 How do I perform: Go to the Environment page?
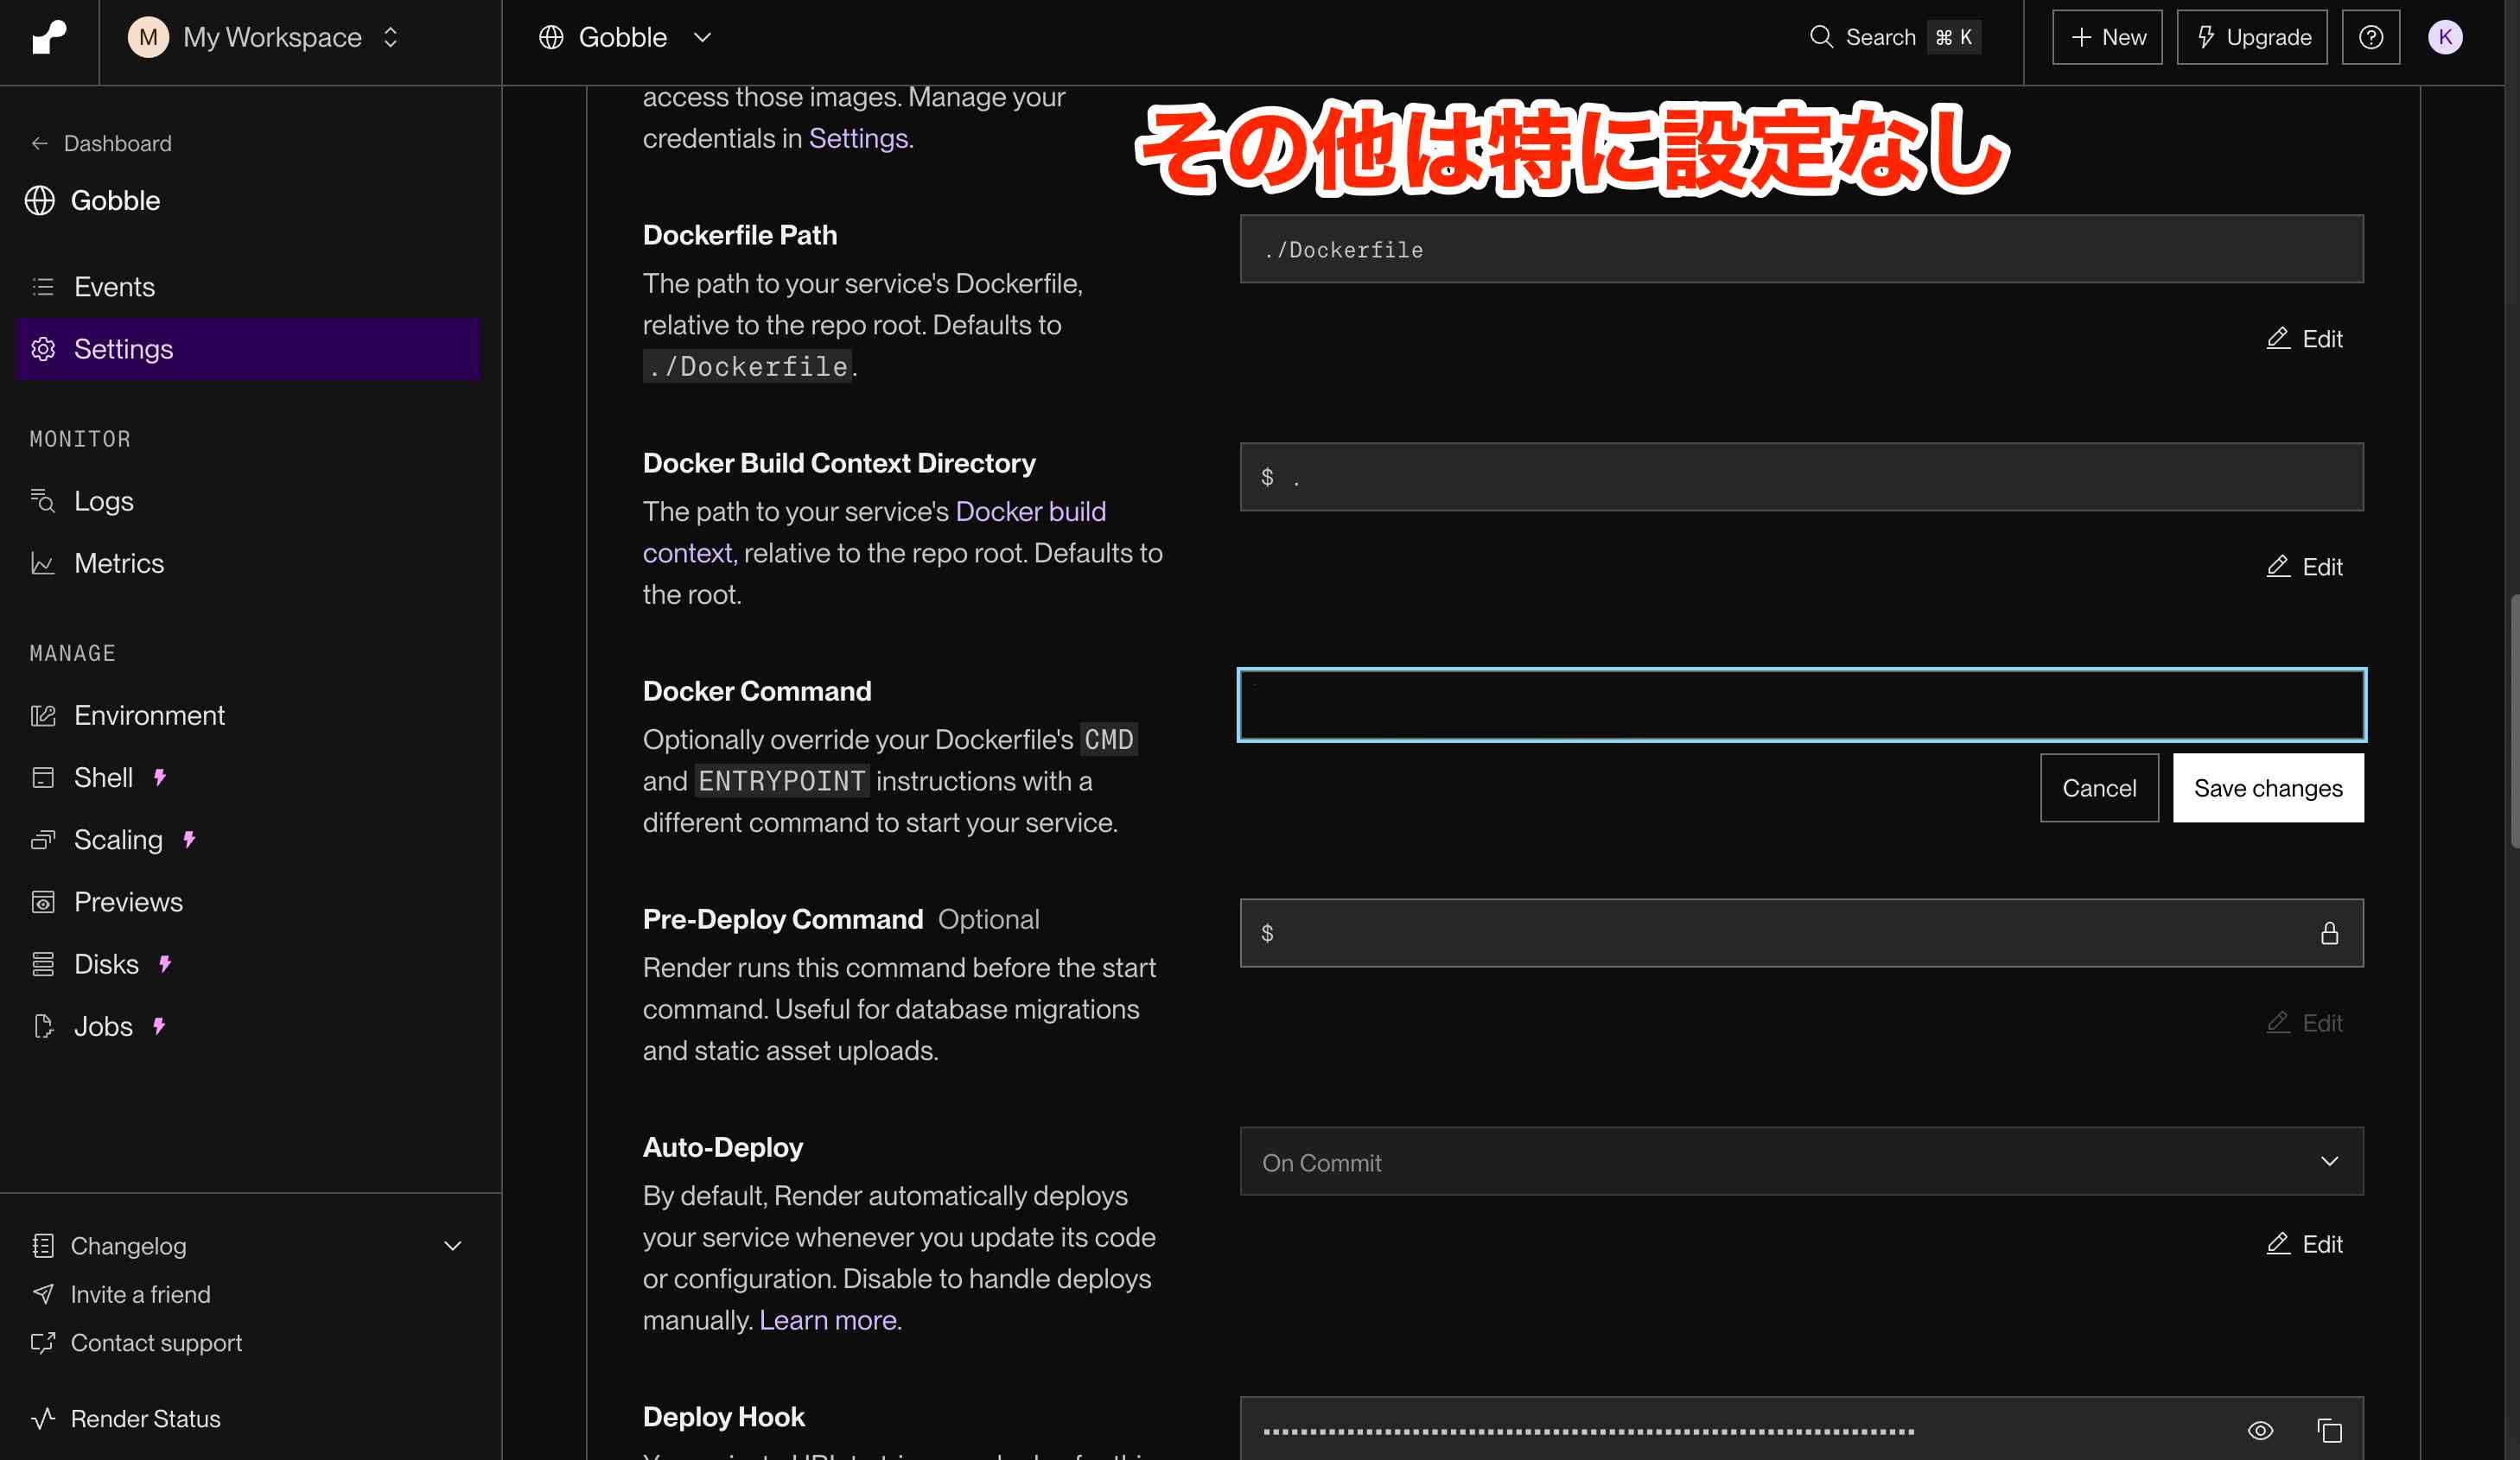149,716
